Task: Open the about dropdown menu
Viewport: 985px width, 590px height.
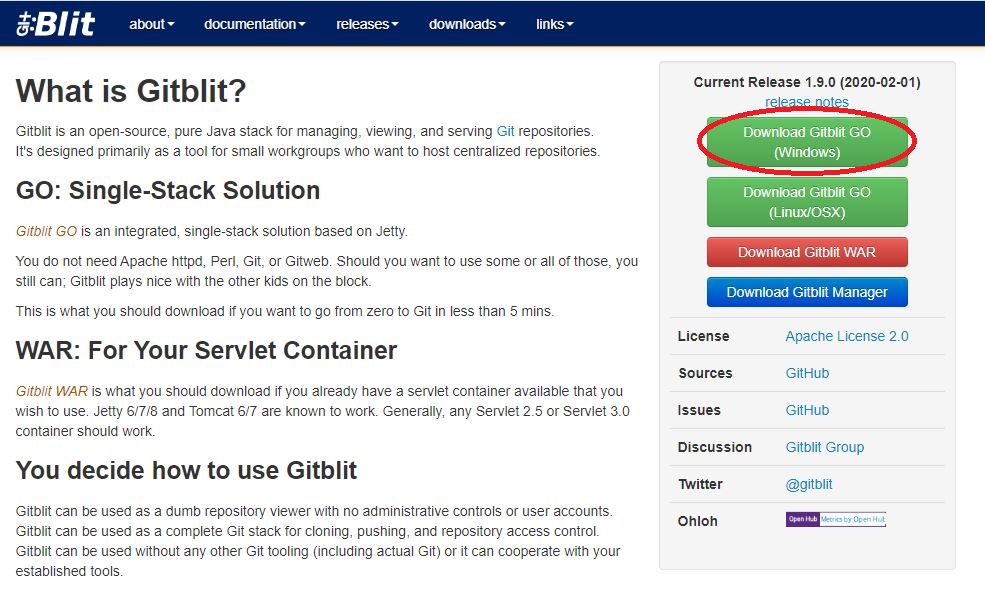Action: tap(151, 24)
